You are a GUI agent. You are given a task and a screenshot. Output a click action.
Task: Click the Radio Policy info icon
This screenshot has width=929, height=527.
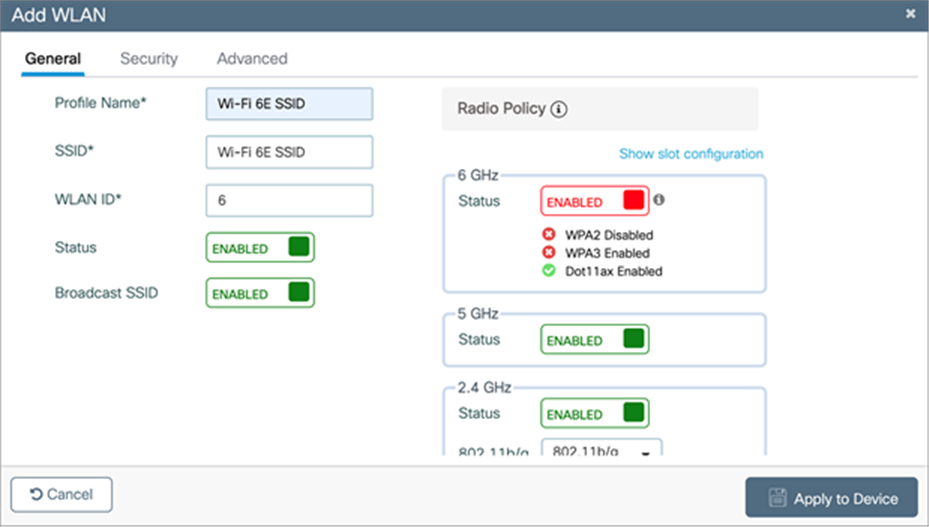(x=559, y=110)
